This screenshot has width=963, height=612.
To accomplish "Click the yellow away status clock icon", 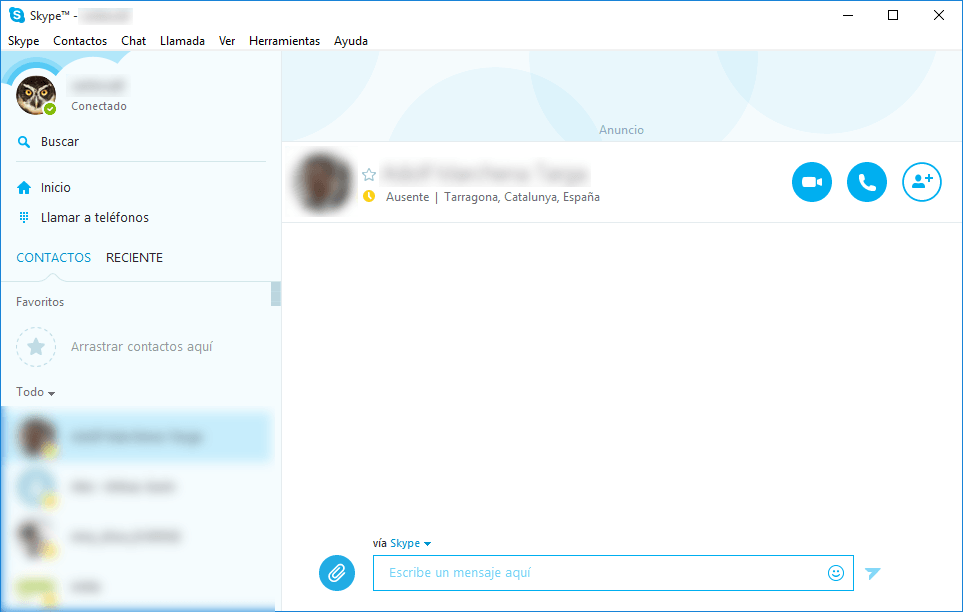I will point(368,196).
